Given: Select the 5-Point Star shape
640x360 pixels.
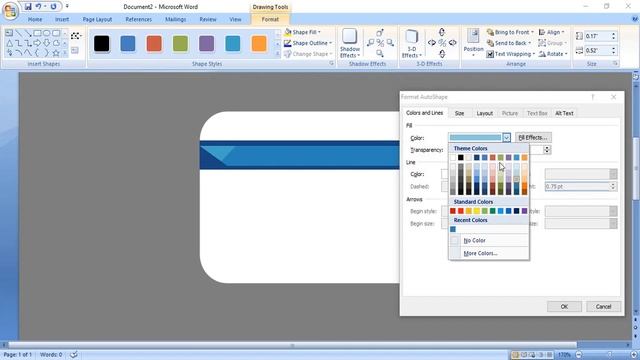Looking at the screenshot, I should pos(56,53).
